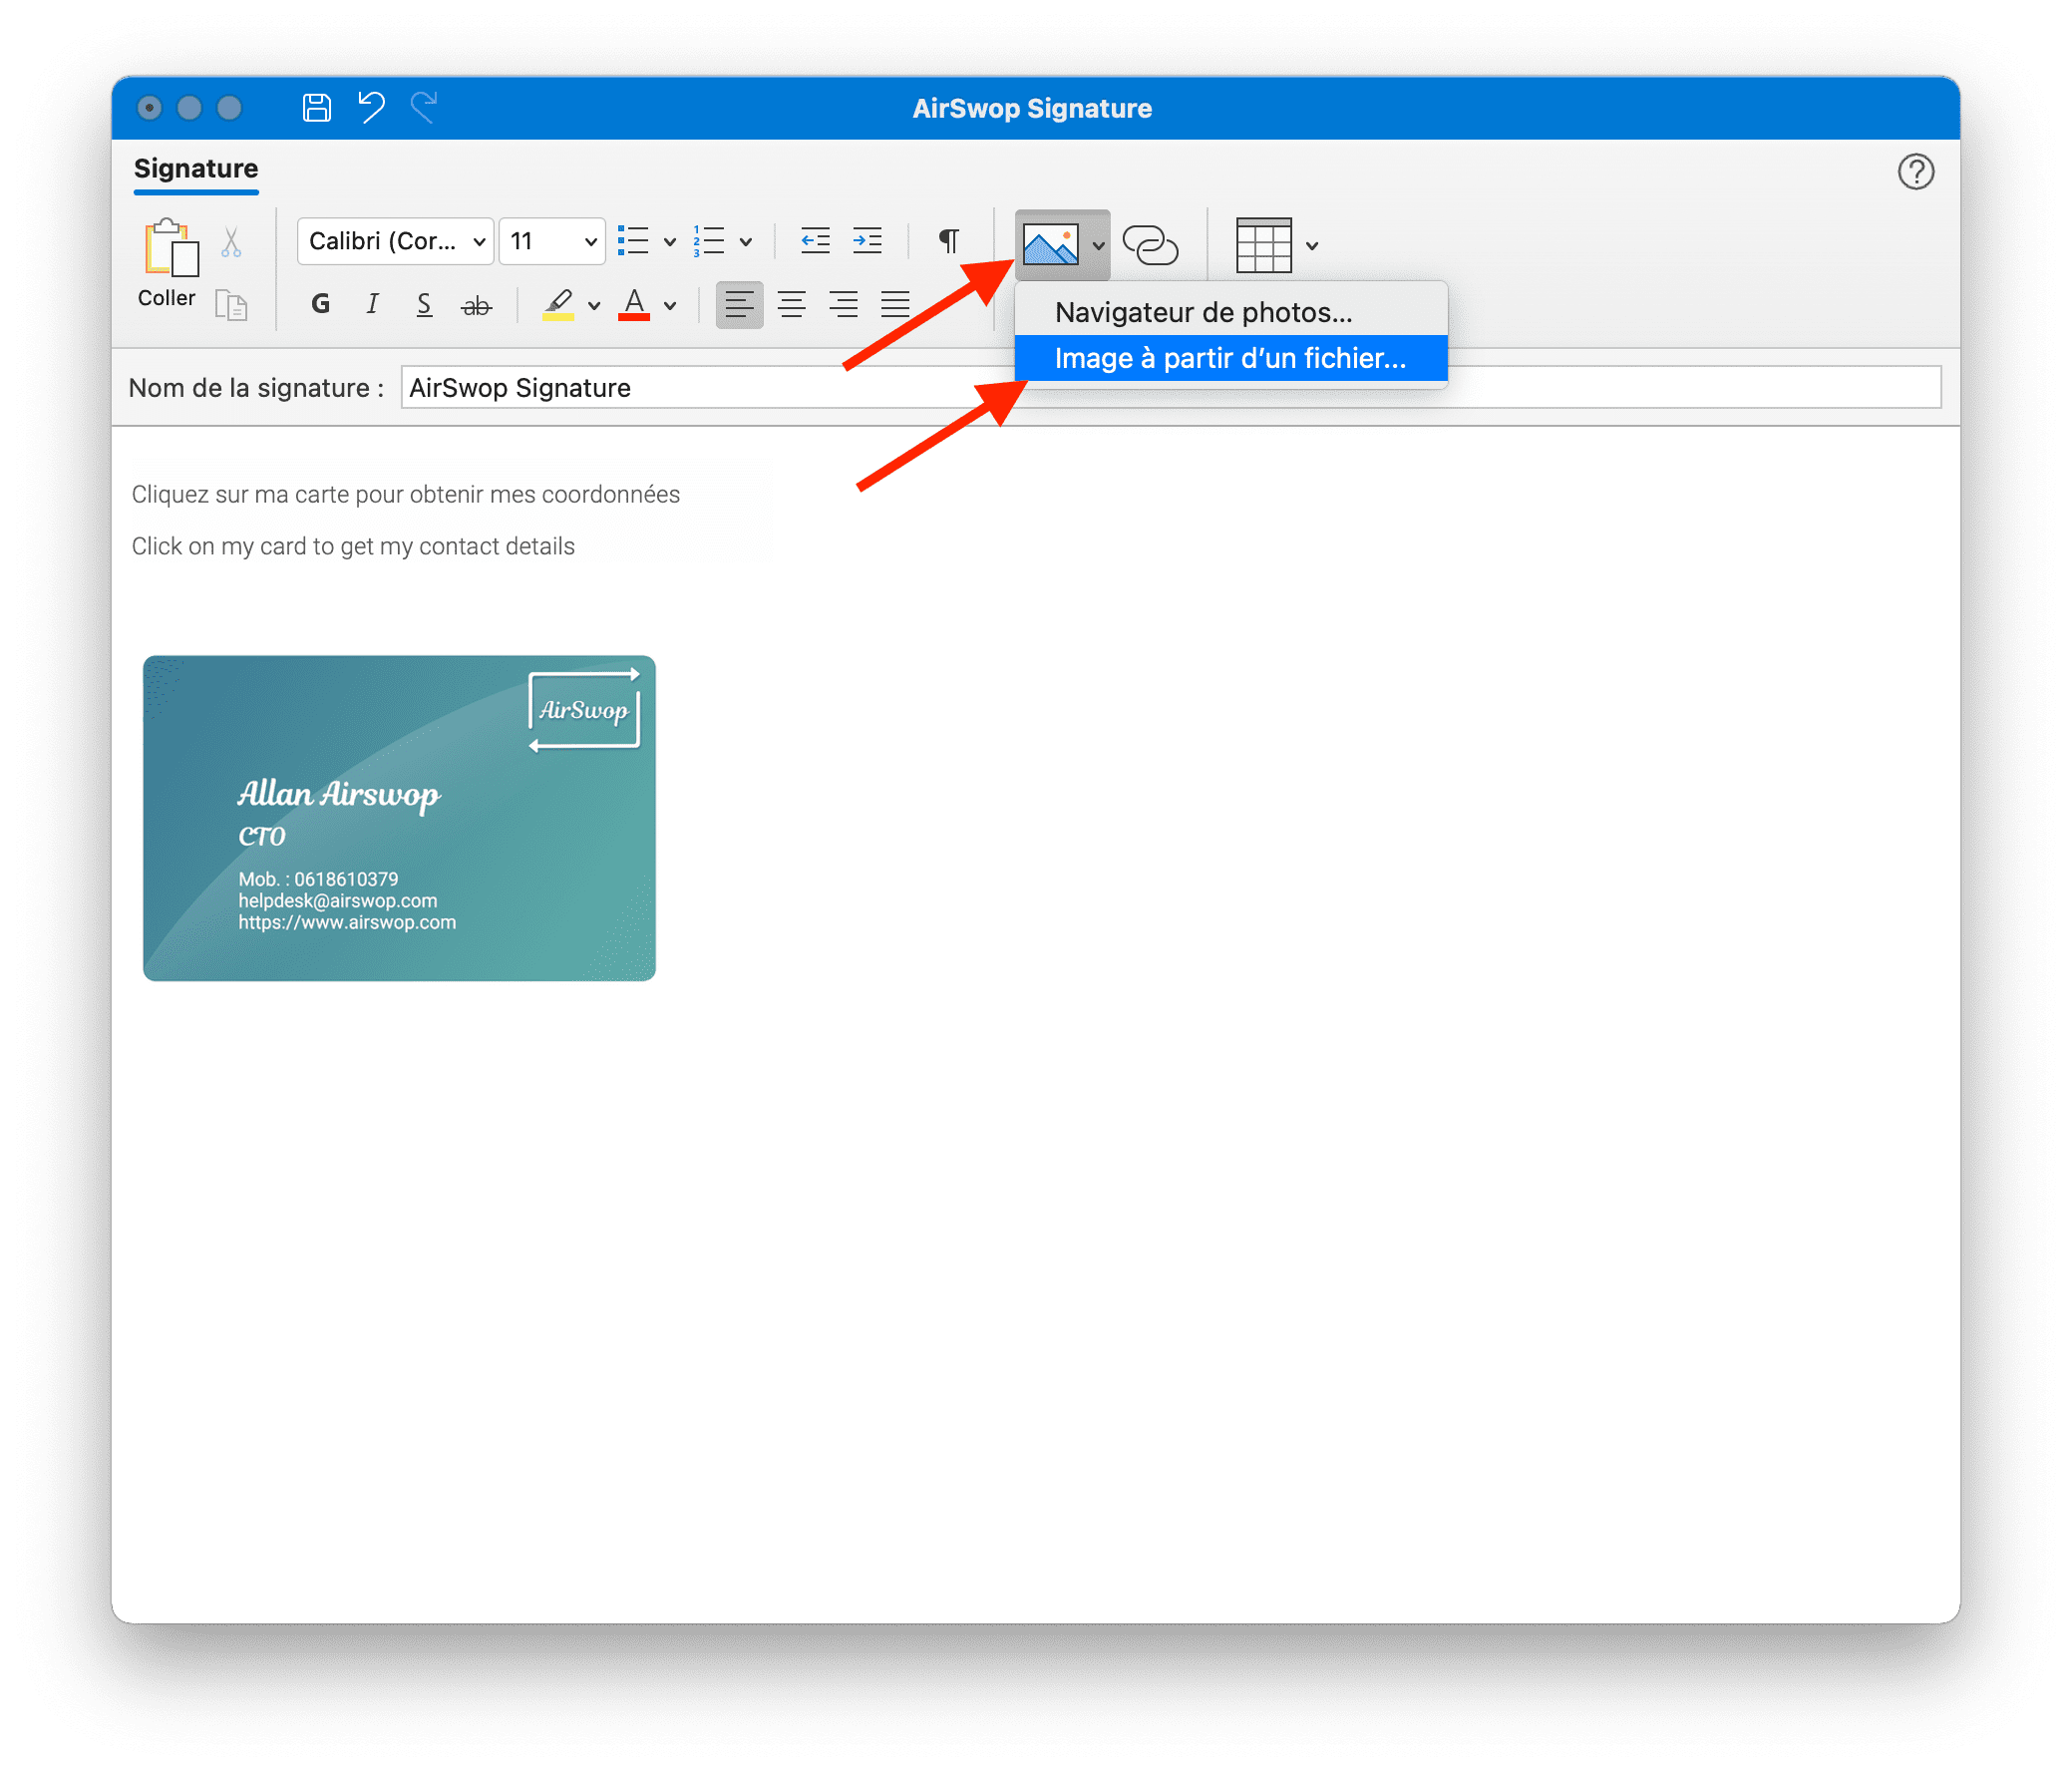Screen dimensions: 2072x1771
Task: Expand highlight color options arrow
Action: [x=594, y=306]
